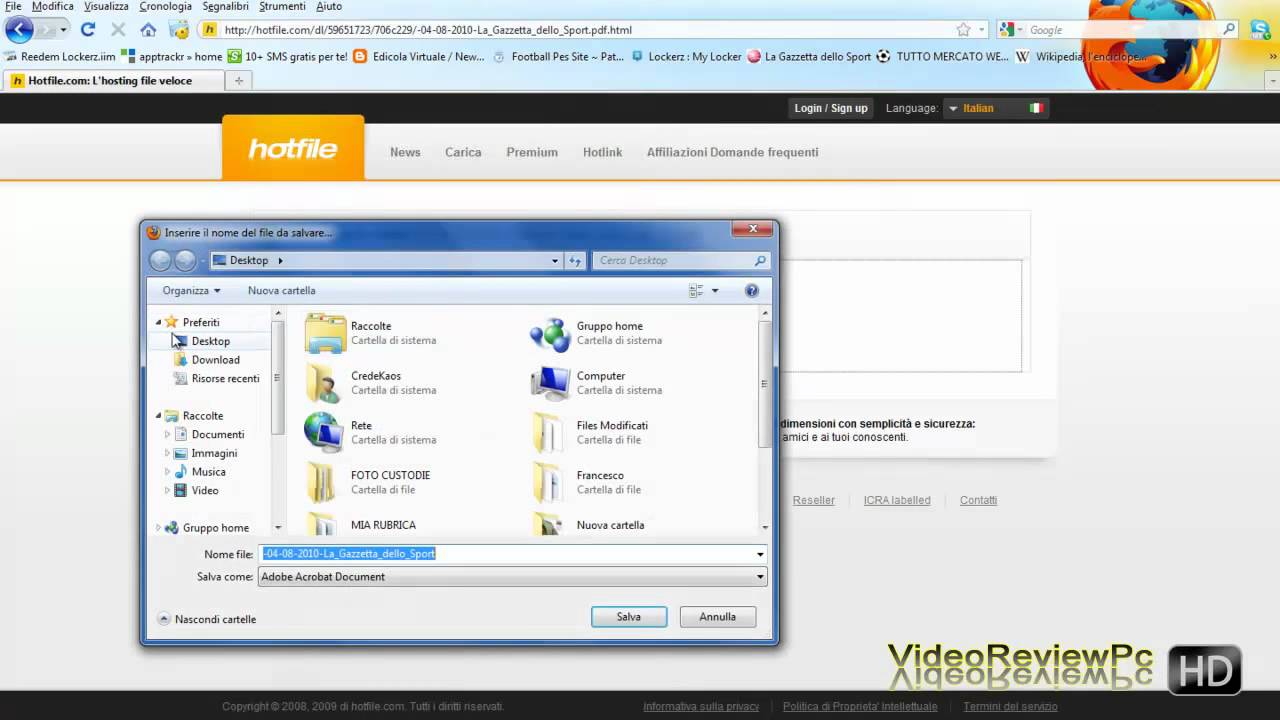
Task: Change view with the view mode icon
Action: (697, 290)
